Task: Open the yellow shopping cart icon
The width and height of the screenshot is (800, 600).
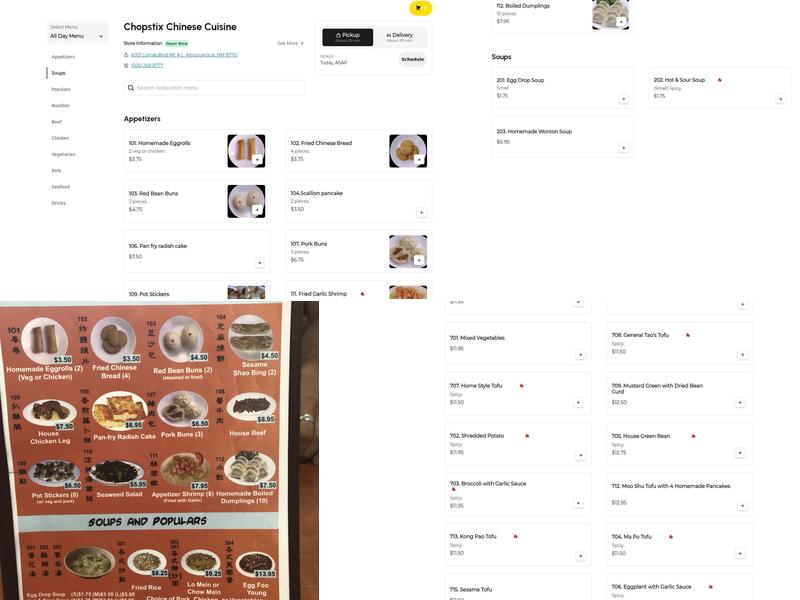Action: click(420, 8)
